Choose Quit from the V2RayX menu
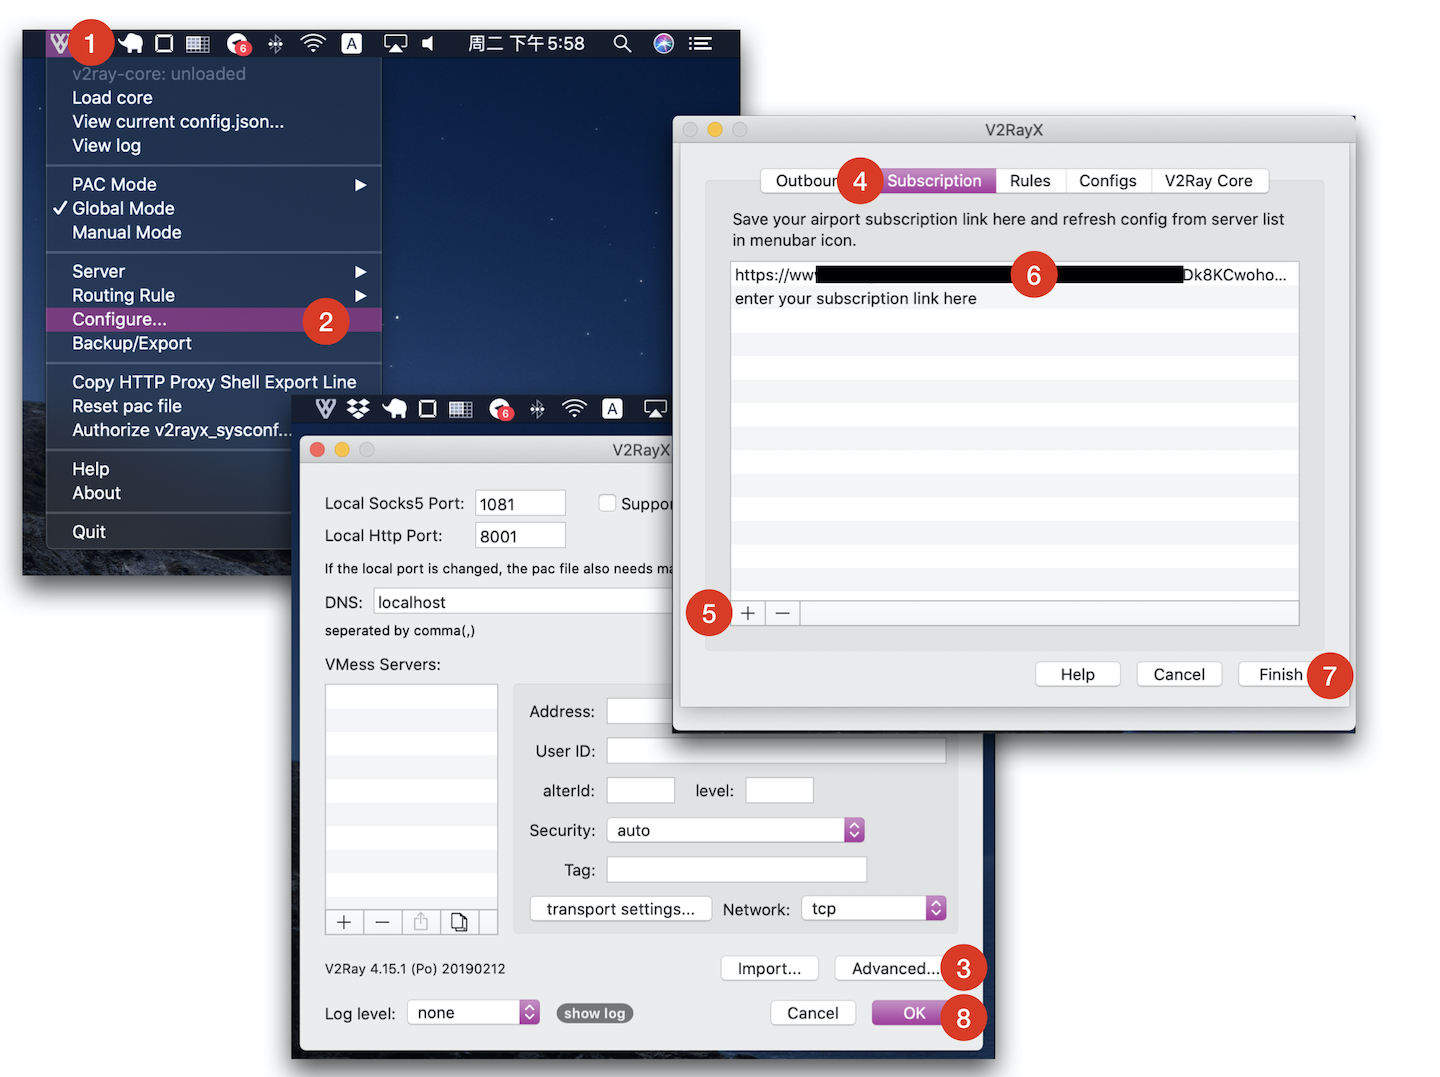This screenshot has width=1440, height=1077. click(170, 532)
